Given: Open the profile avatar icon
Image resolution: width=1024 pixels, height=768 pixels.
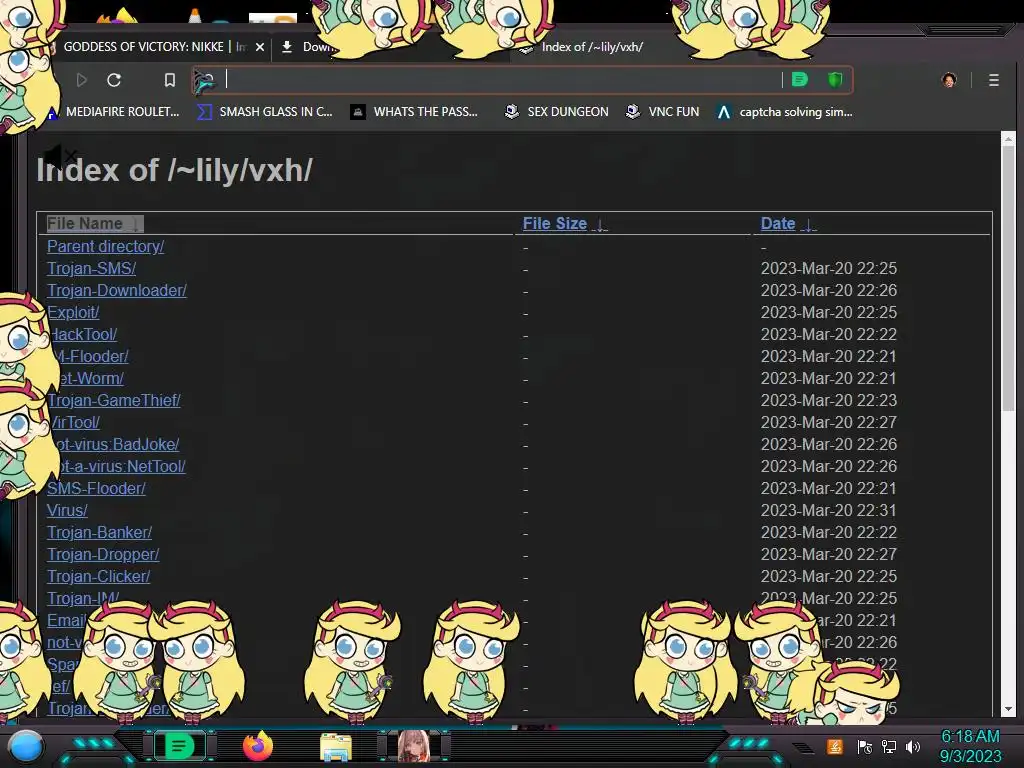Looking at the screenshot, I should coord(949,80).
